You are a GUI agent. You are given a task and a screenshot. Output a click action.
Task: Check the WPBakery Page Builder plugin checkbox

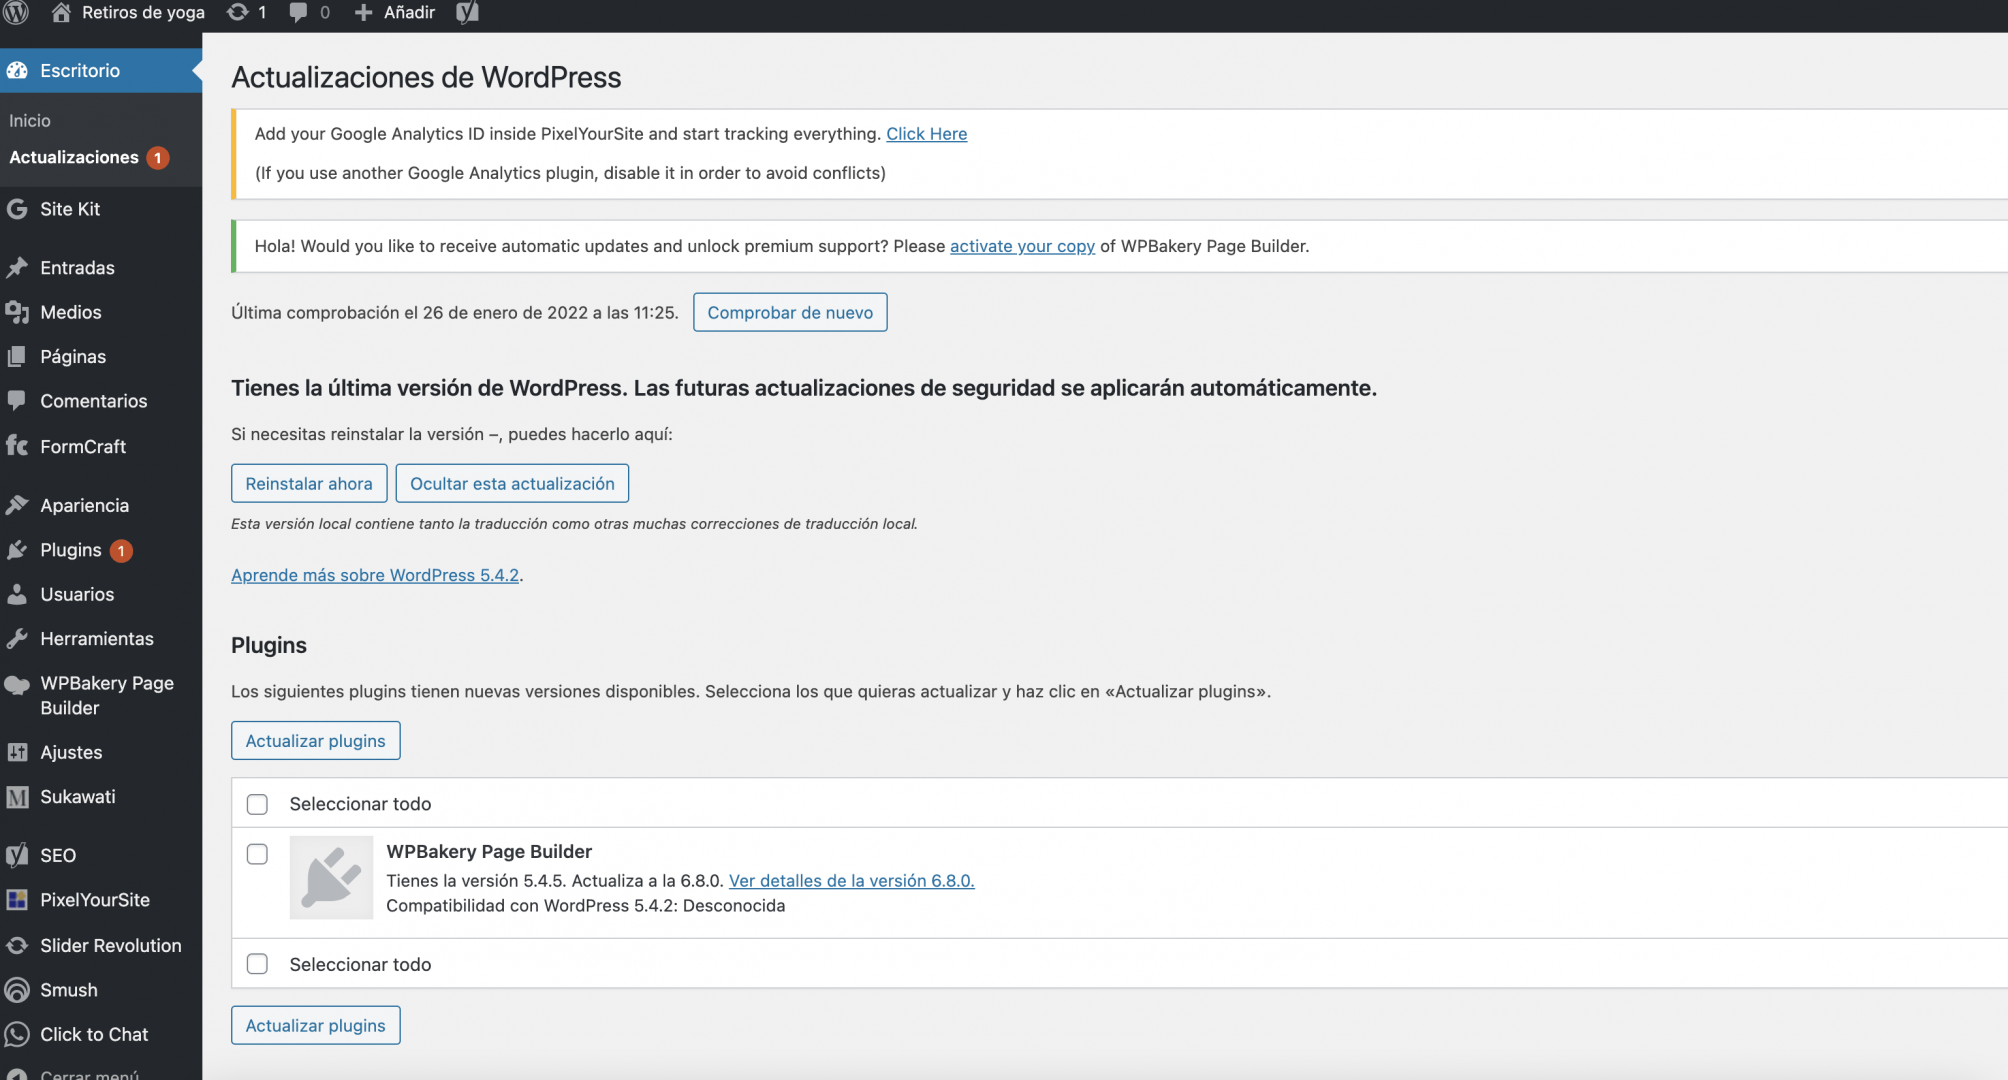pyautogui.click(x=257, y=854)
